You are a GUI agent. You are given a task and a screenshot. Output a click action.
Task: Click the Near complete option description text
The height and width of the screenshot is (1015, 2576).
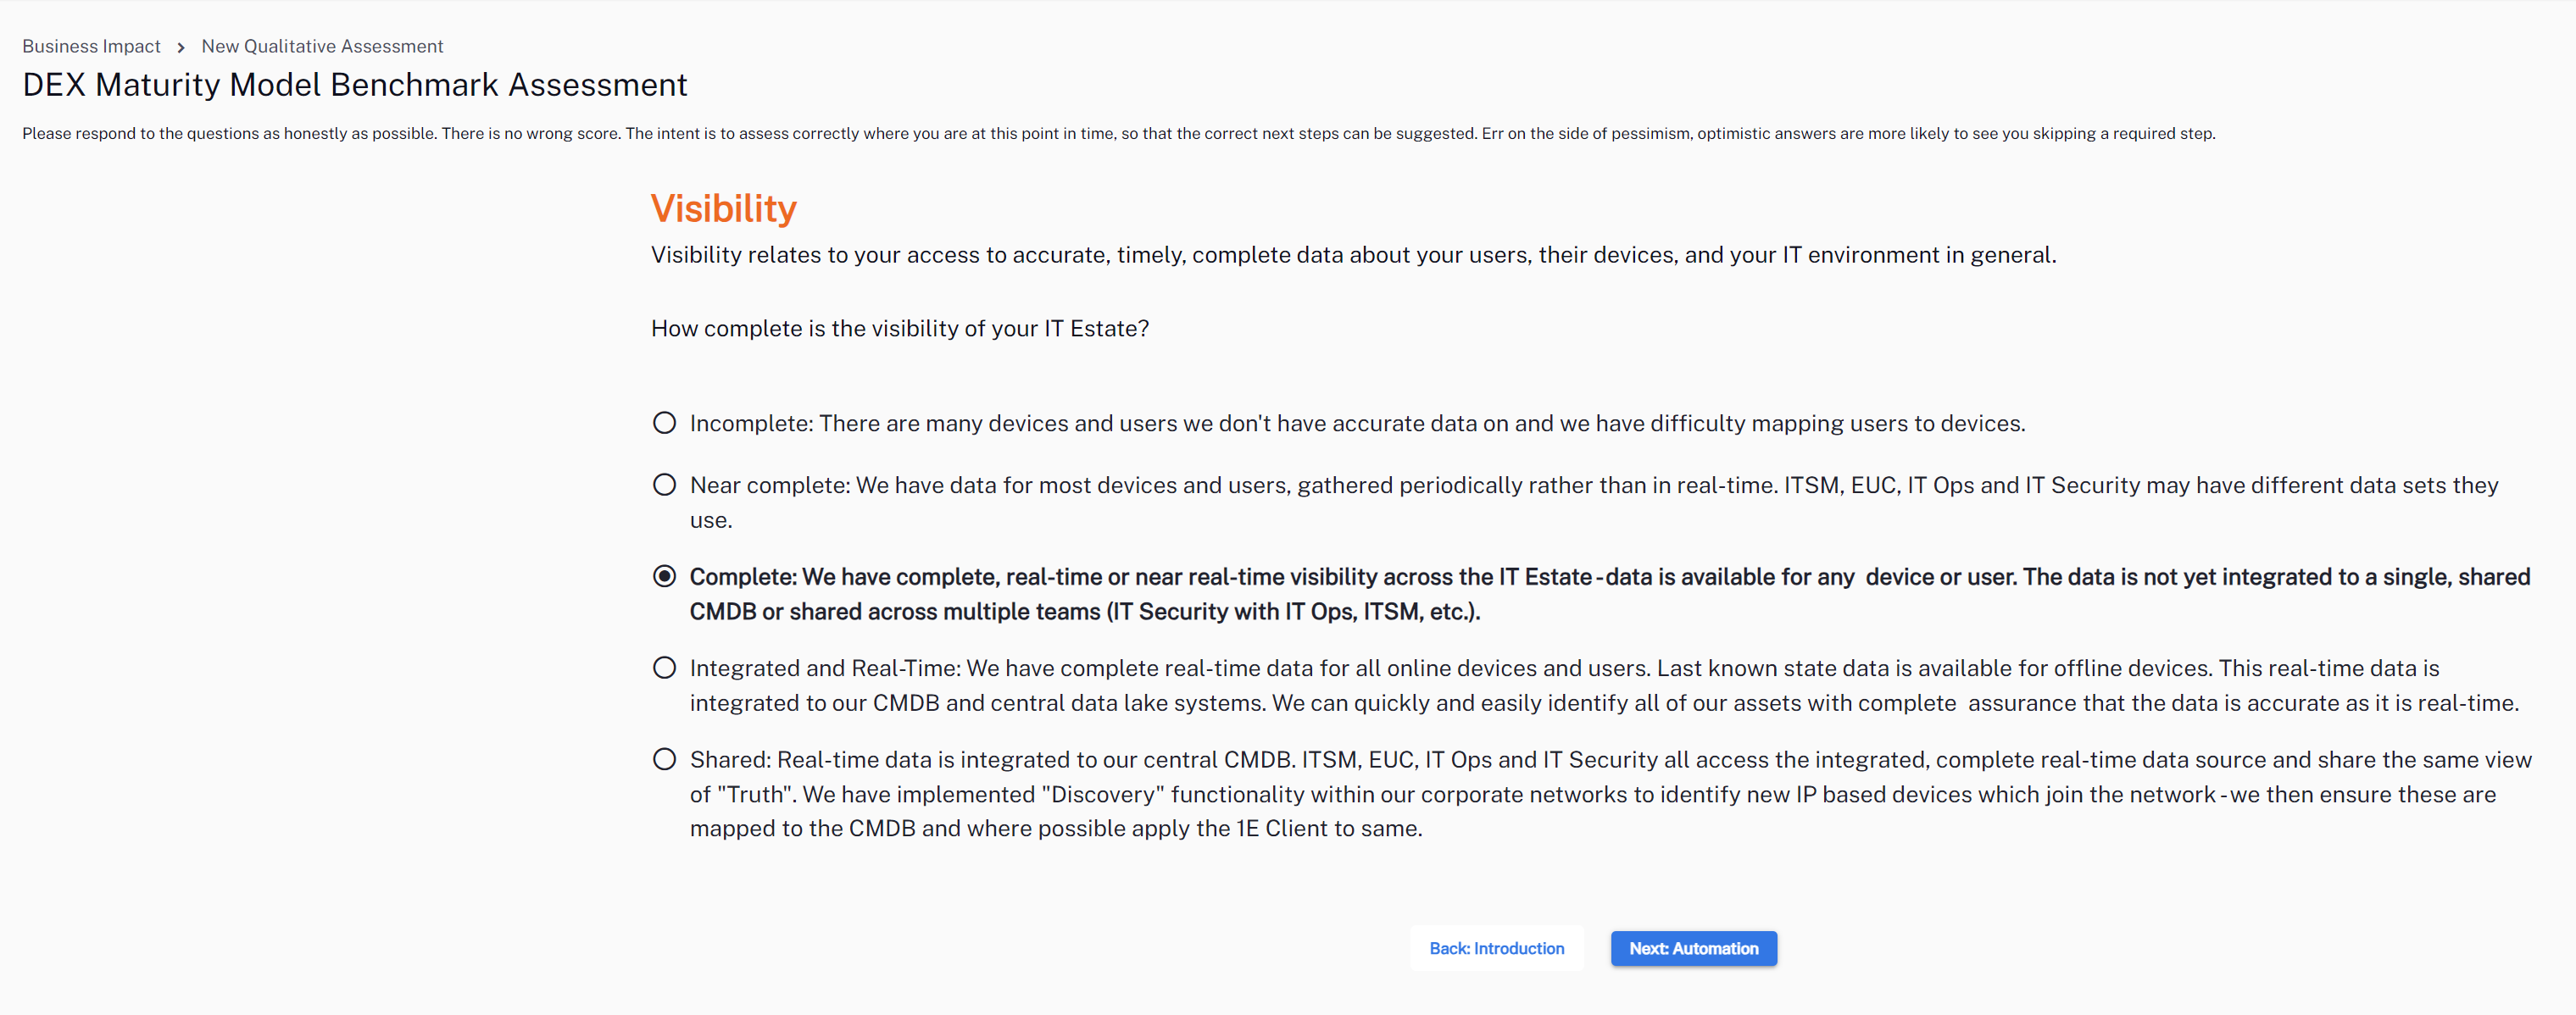pos(1593,486)
